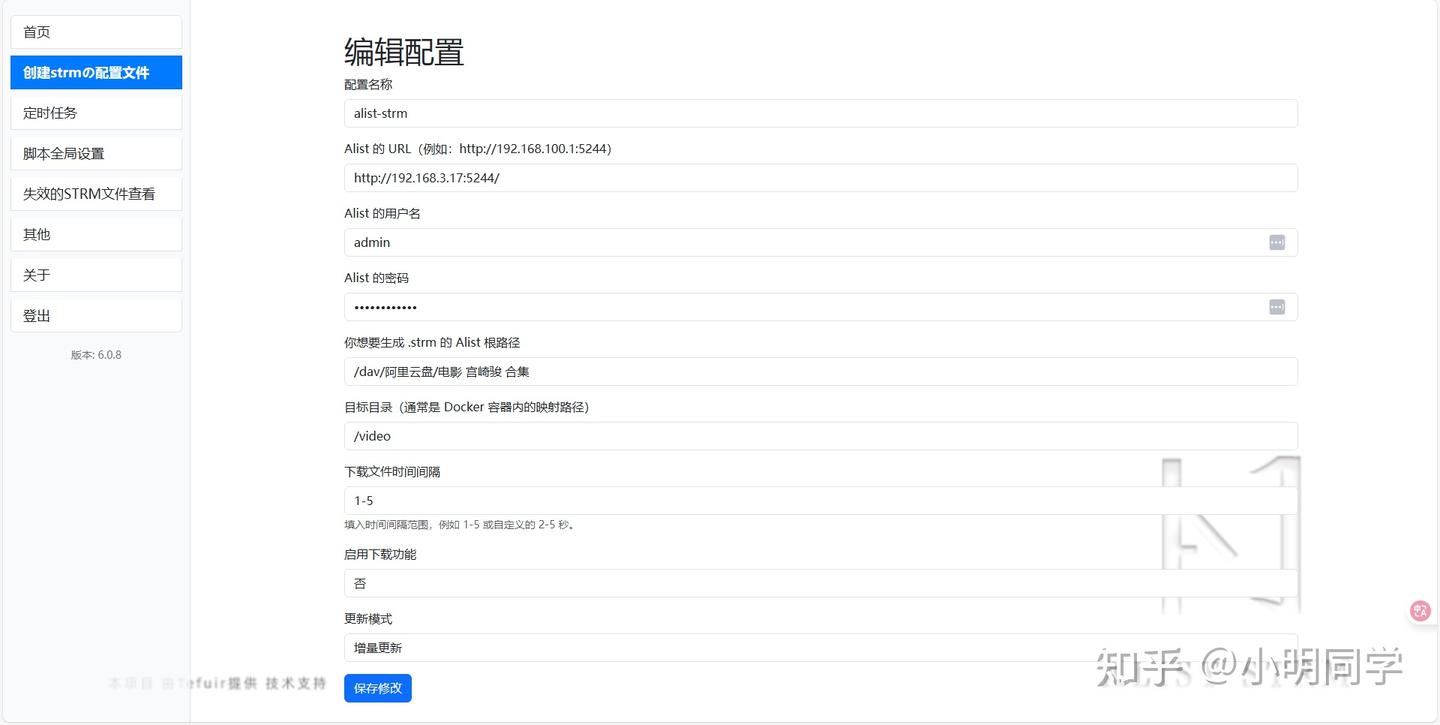This screenshot has width=1440, height=725.
Task: Open the 关于 page
Action: point(95,274)
